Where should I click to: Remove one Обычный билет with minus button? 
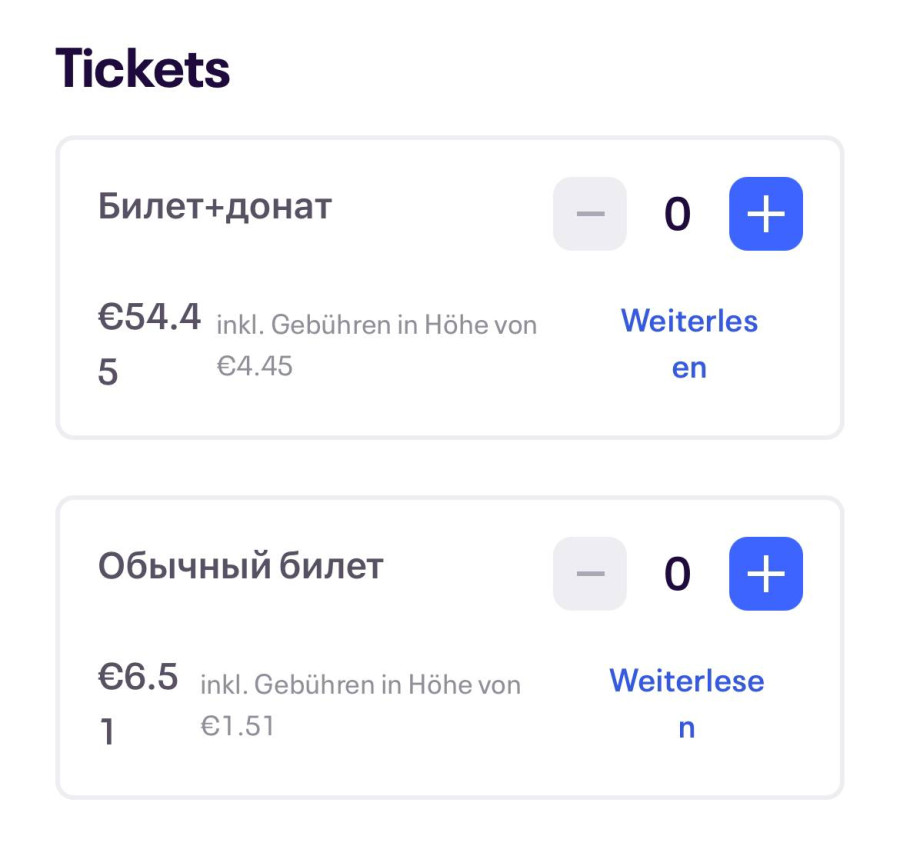click(589, 574)
